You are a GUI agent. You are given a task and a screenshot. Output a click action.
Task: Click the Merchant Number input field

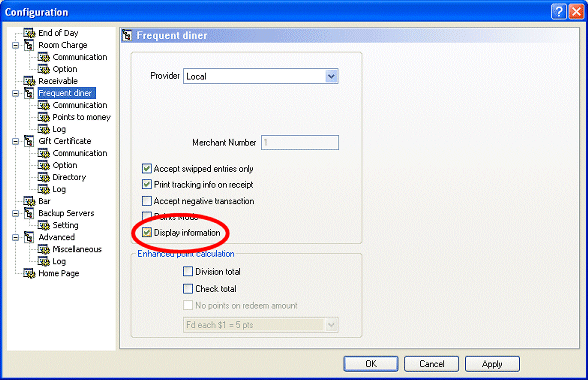(x=300, y=143)
